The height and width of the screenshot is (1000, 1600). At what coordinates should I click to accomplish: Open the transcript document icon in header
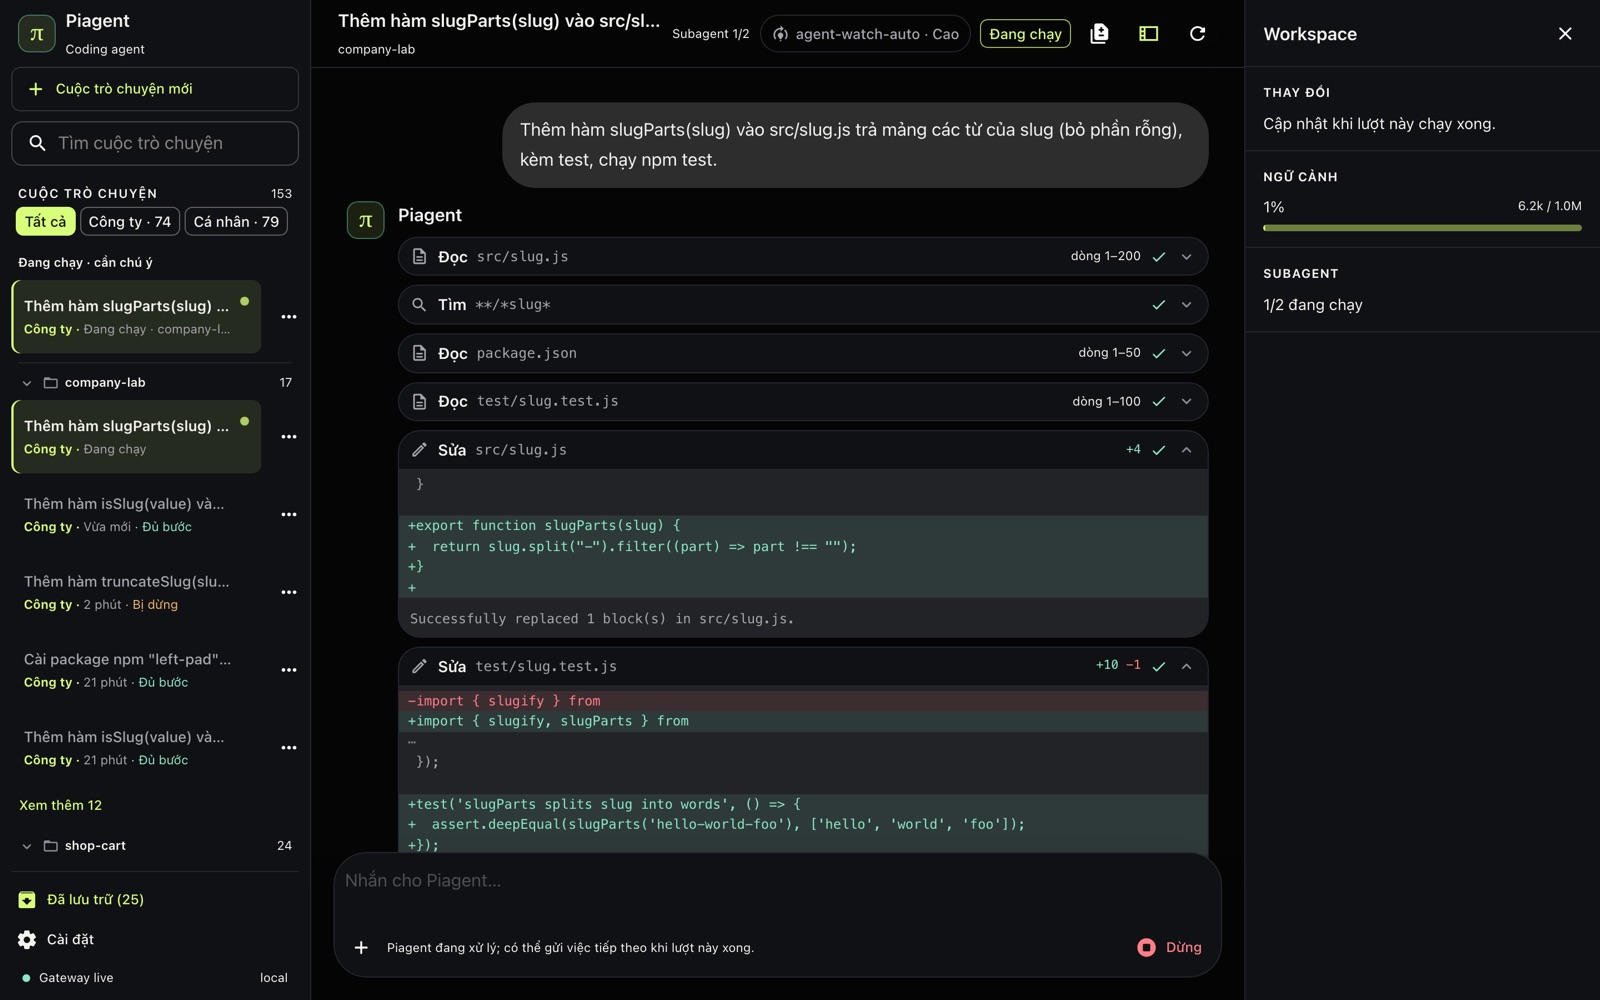tap(1099, 34)
